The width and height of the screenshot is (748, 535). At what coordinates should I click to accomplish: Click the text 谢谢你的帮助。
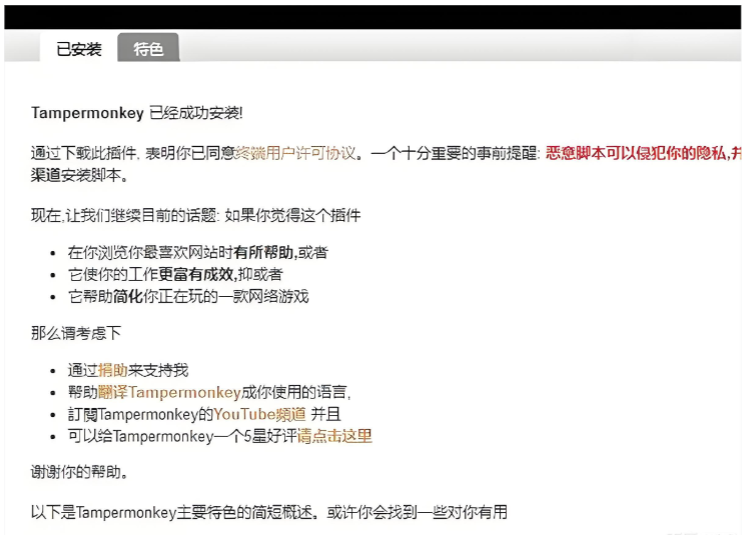[80, 472]
